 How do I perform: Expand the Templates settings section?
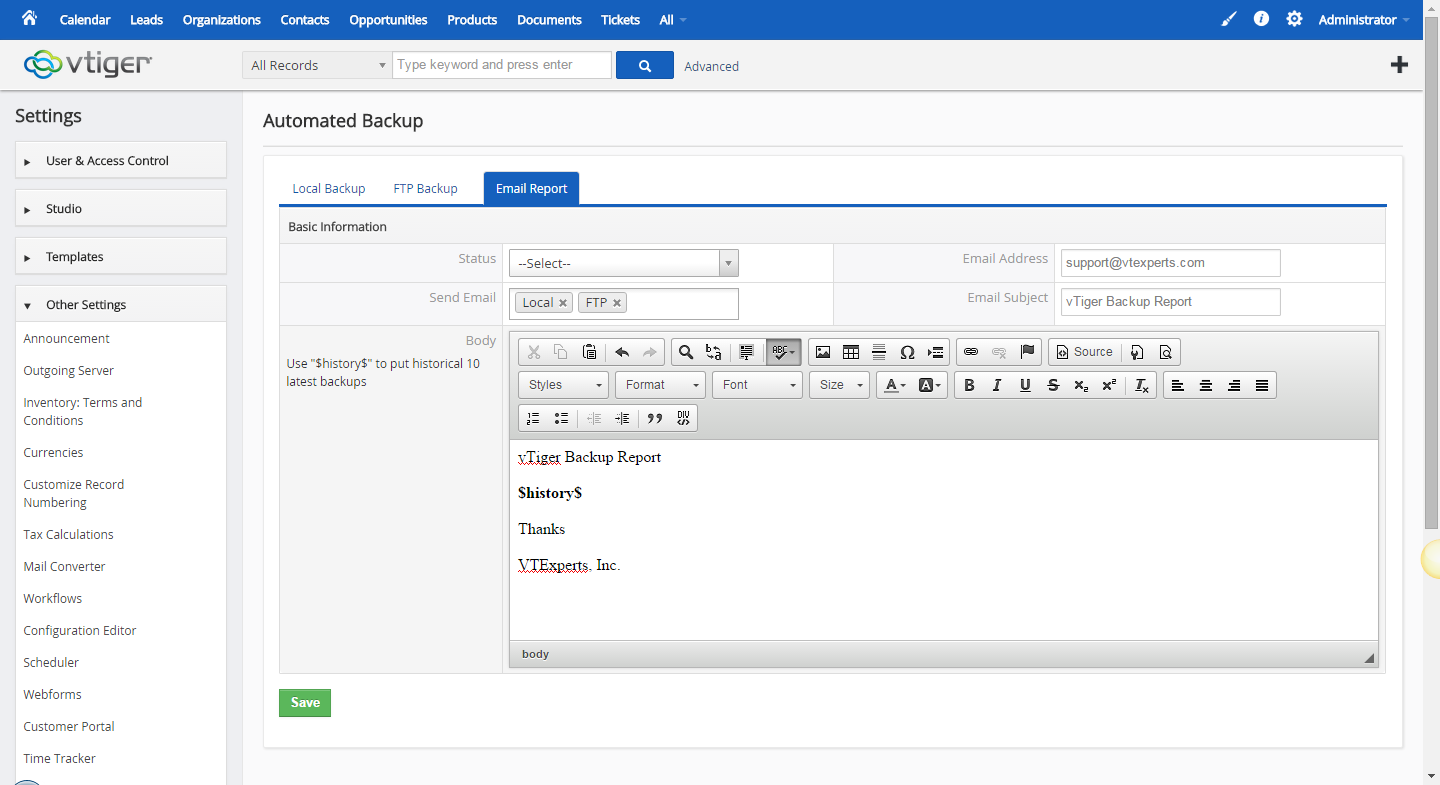pyautogui.click(x=121, y=256)
